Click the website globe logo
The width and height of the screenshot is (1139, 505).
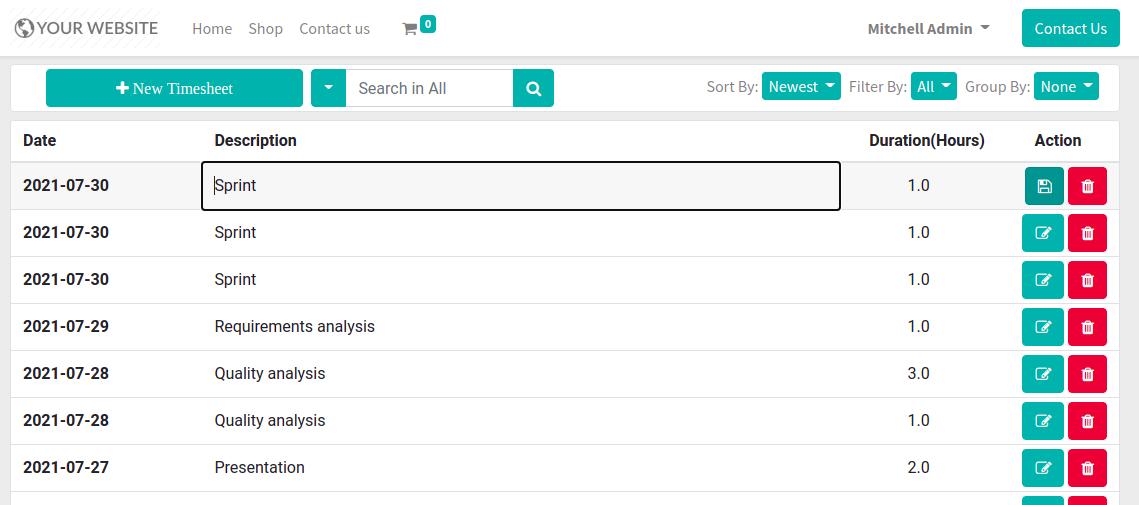[x=24, y=28]
